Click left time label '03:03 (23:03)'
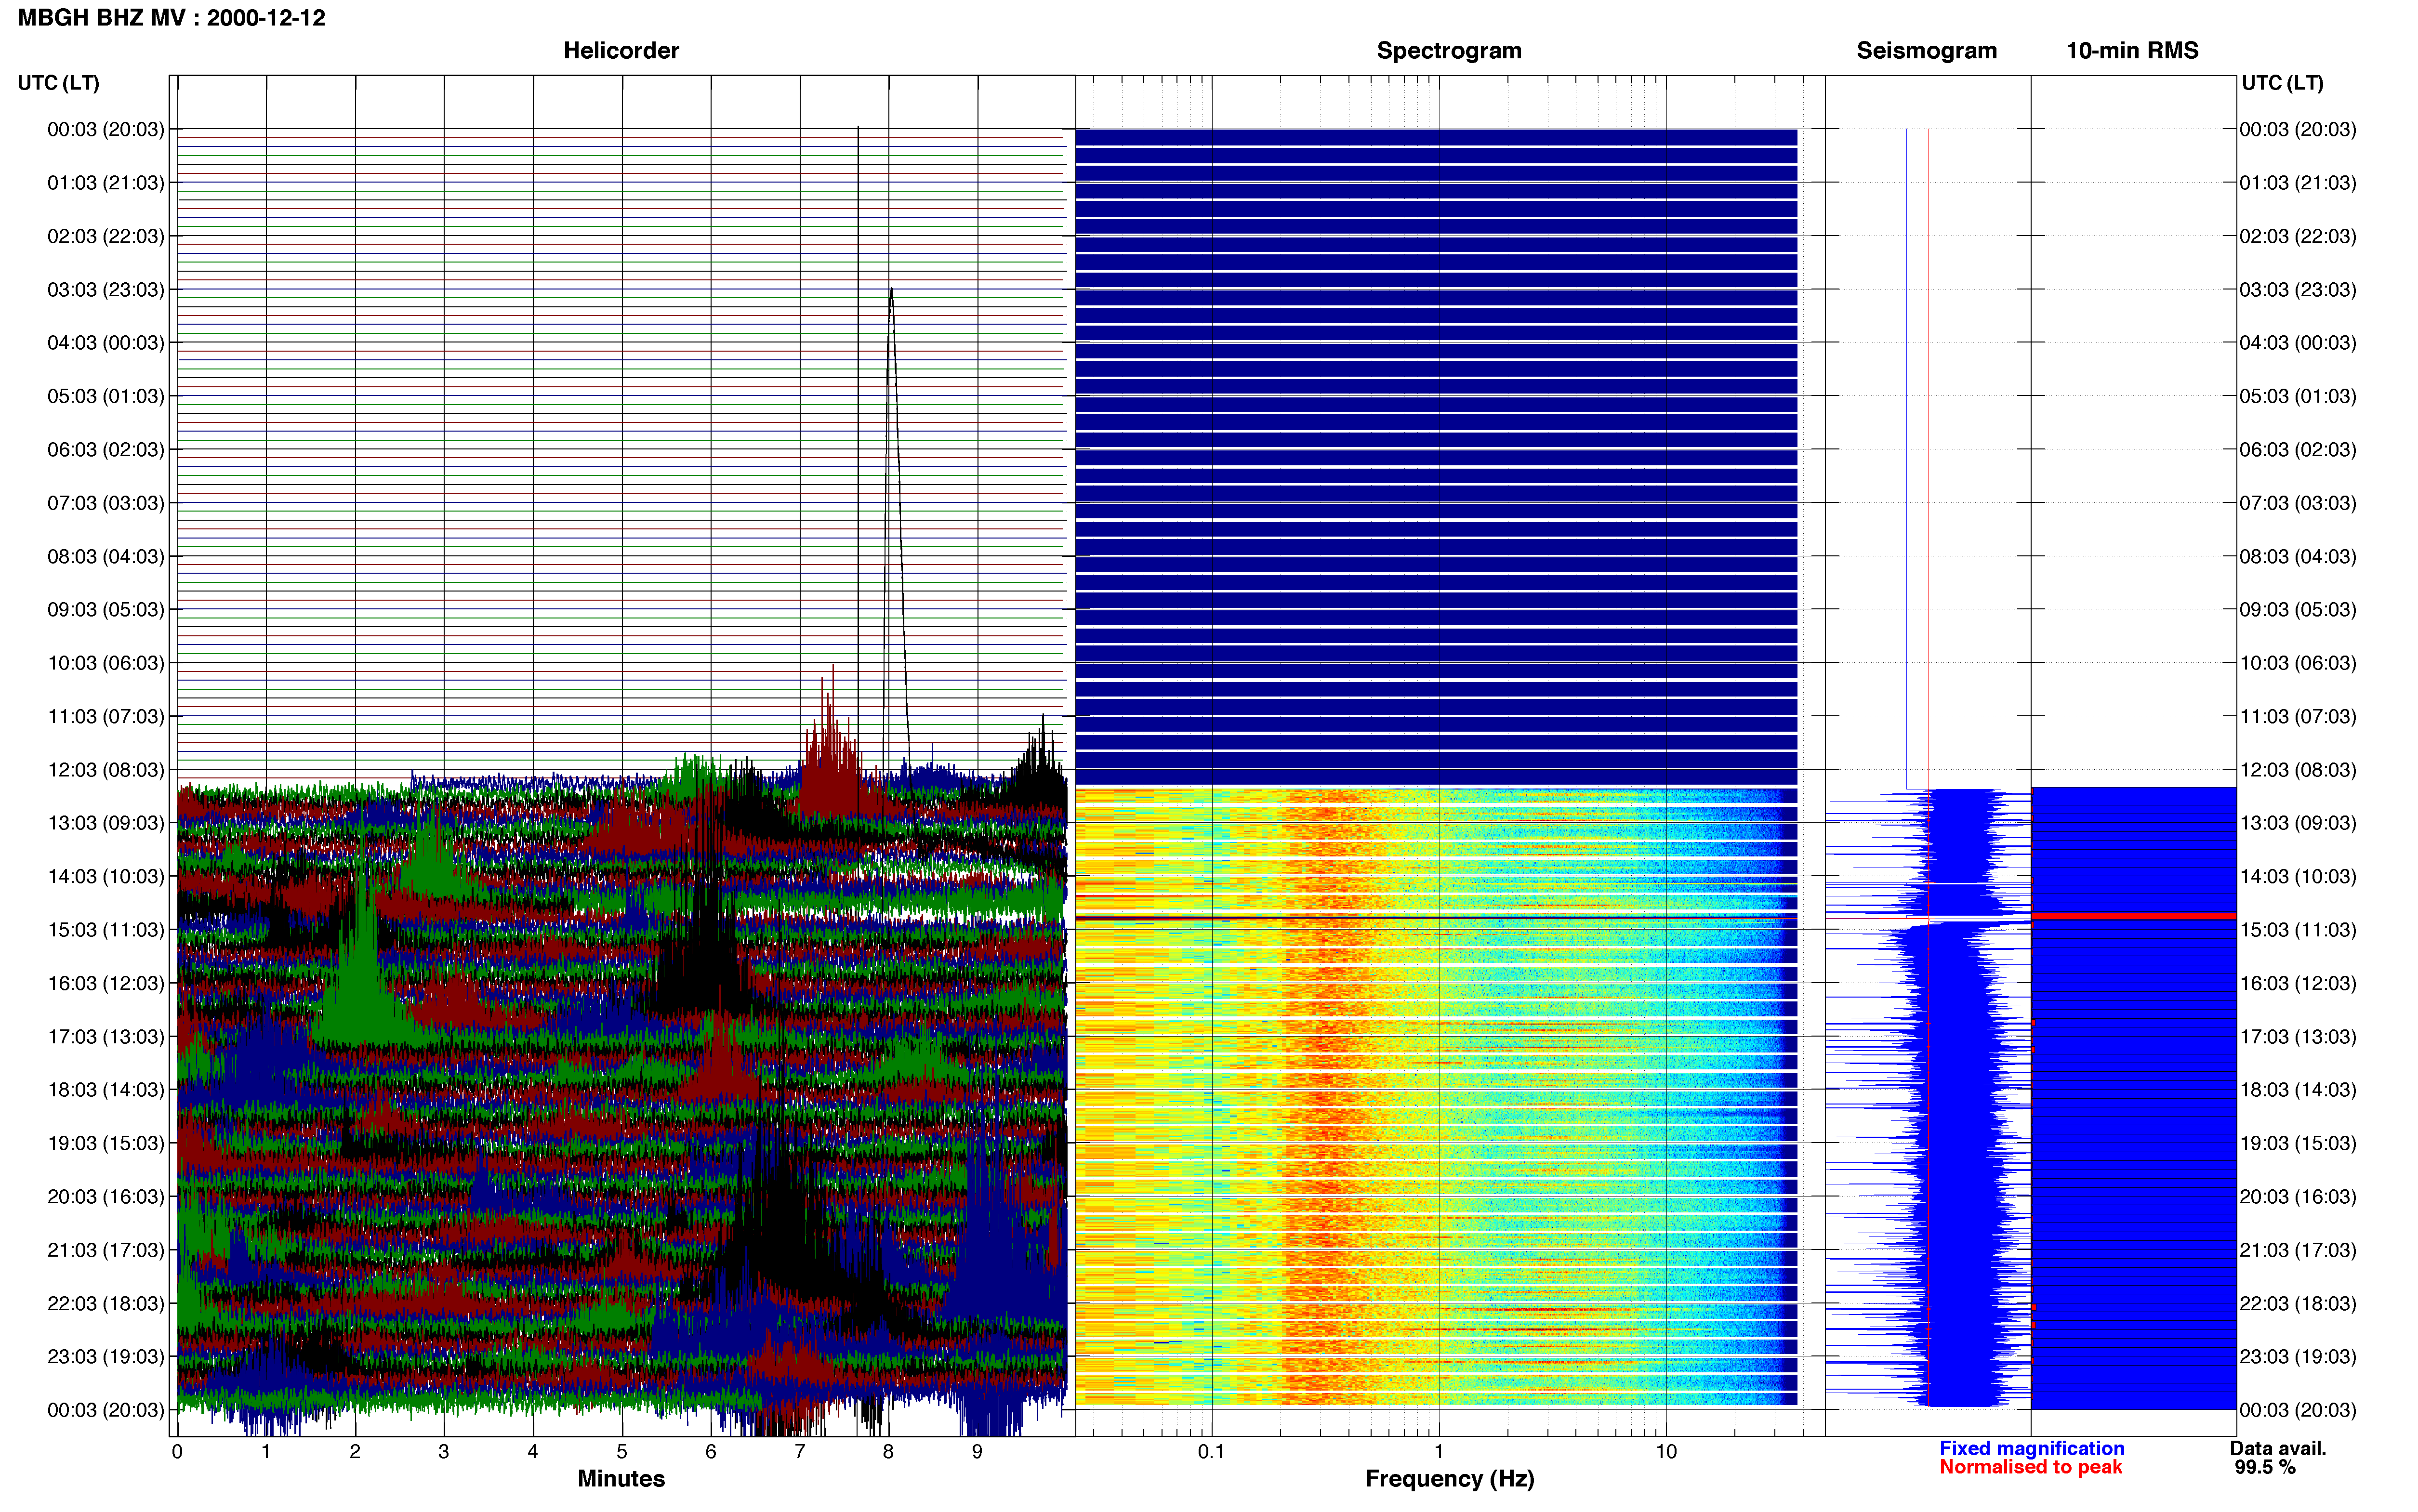 (x=106, y=290)
